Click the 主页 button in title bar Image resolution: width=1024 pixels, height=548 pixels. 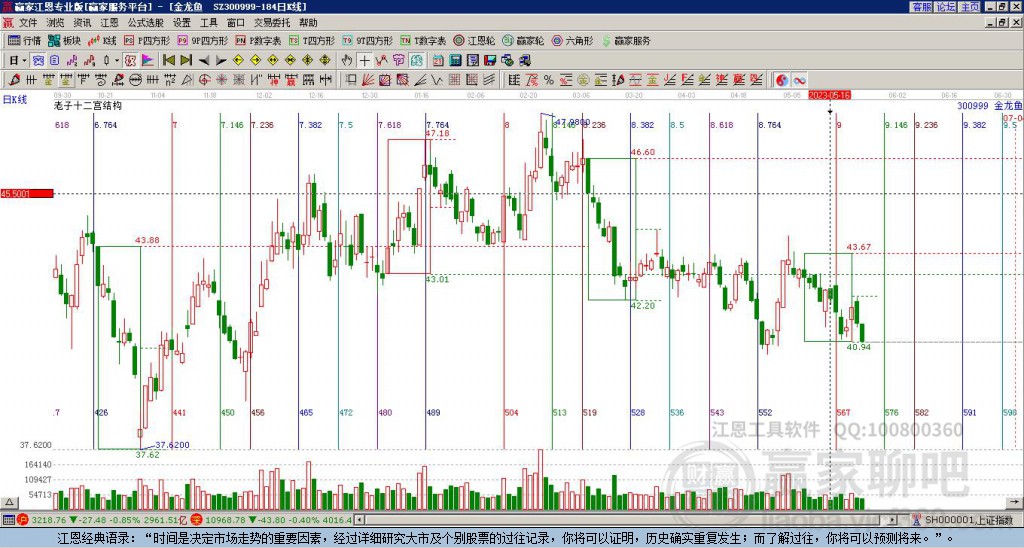coord(970,7)
